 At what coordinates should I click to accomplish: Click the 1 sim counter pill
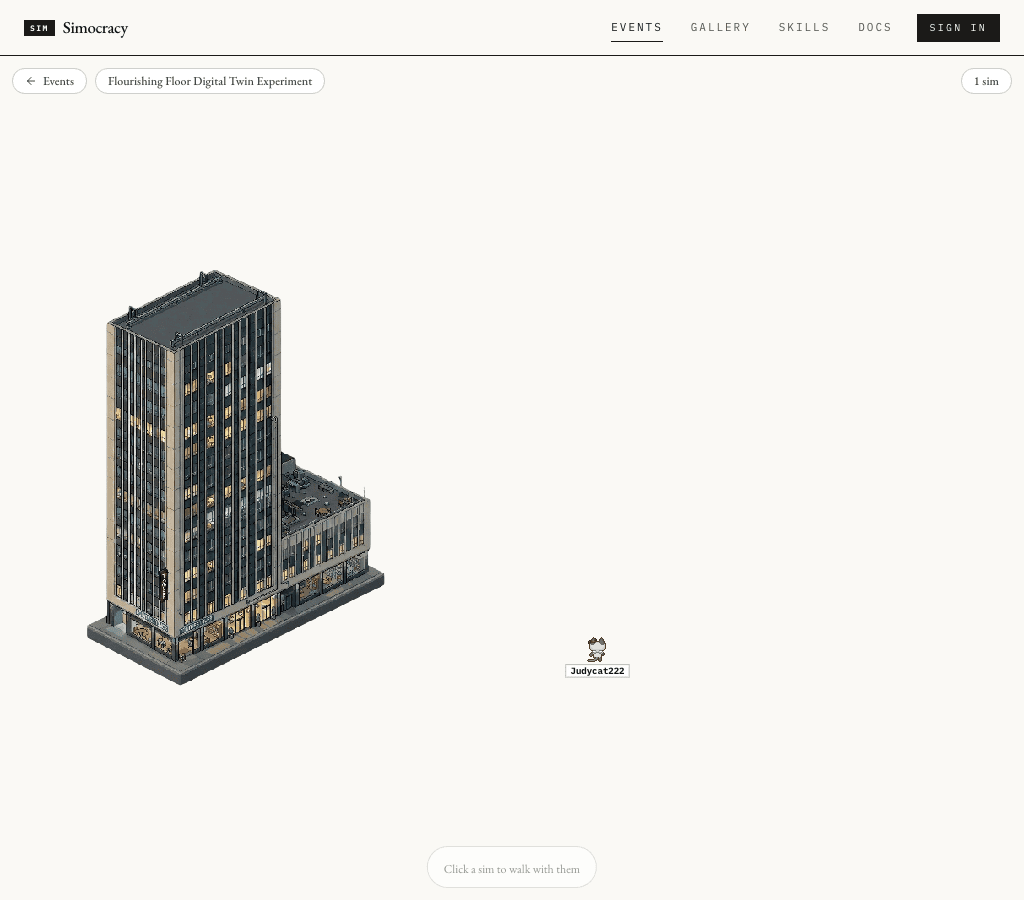[x=985, y=81]
